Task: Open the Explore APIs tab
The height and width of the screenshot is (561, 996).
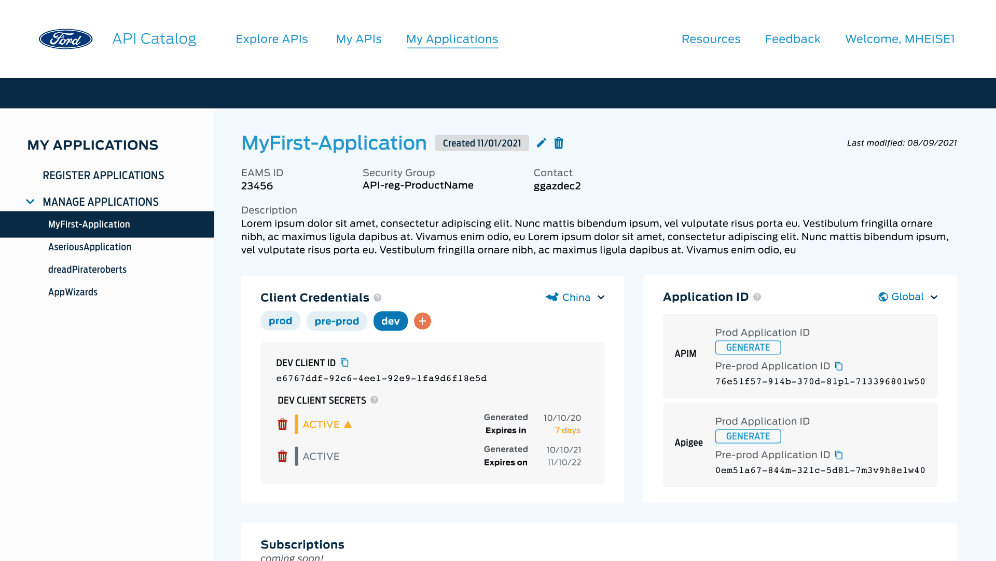Action: coord(271,39)
